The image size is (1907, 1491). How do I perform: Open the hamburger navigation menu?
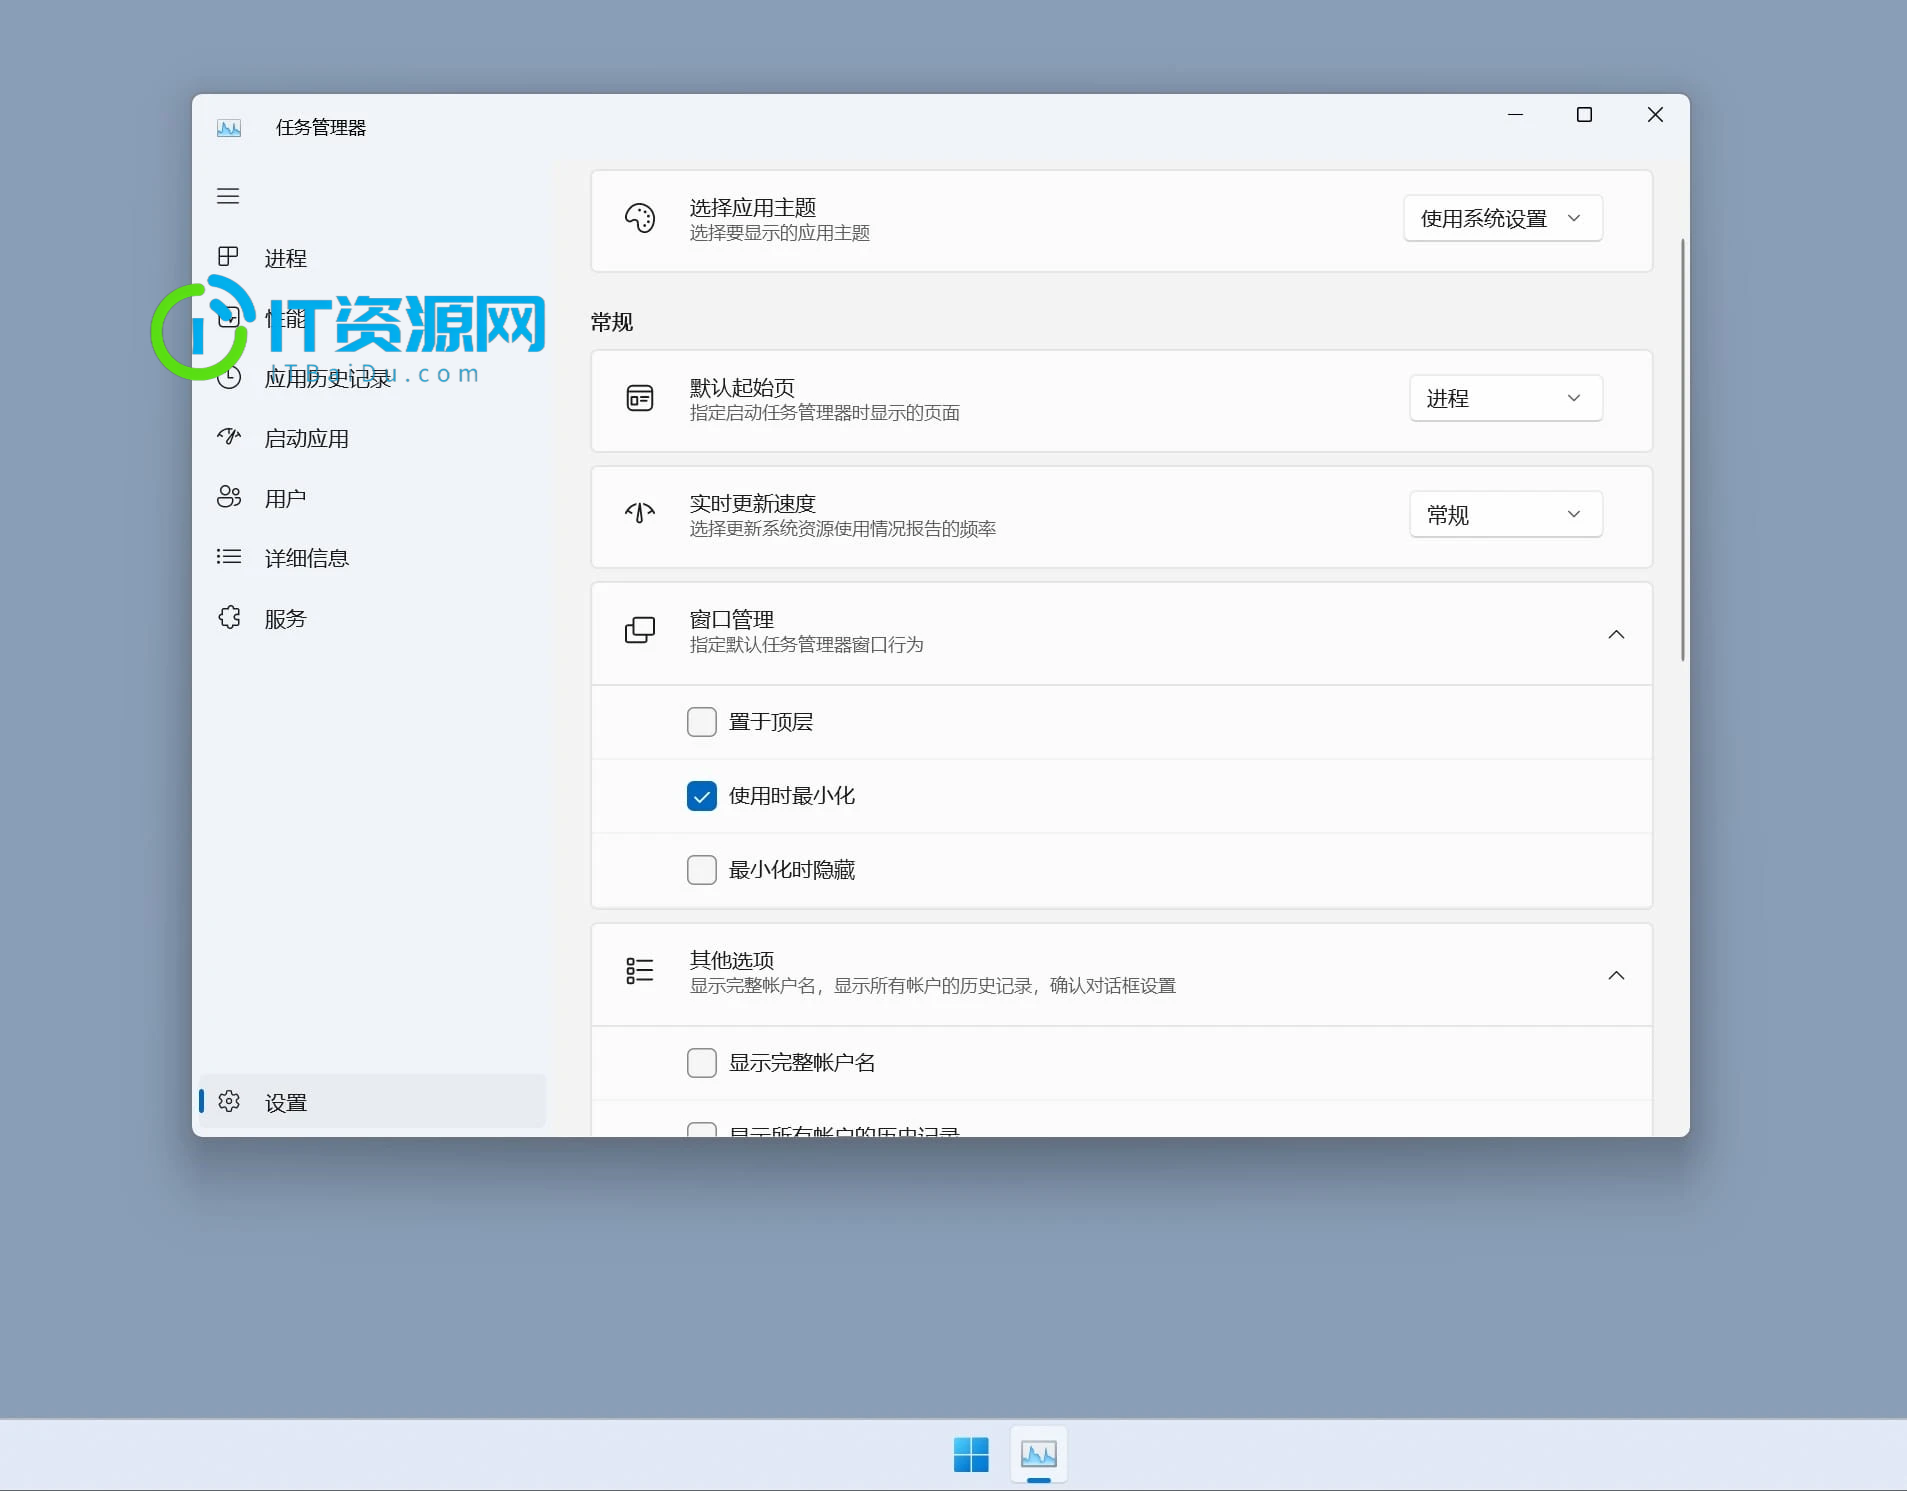[228, 196]
